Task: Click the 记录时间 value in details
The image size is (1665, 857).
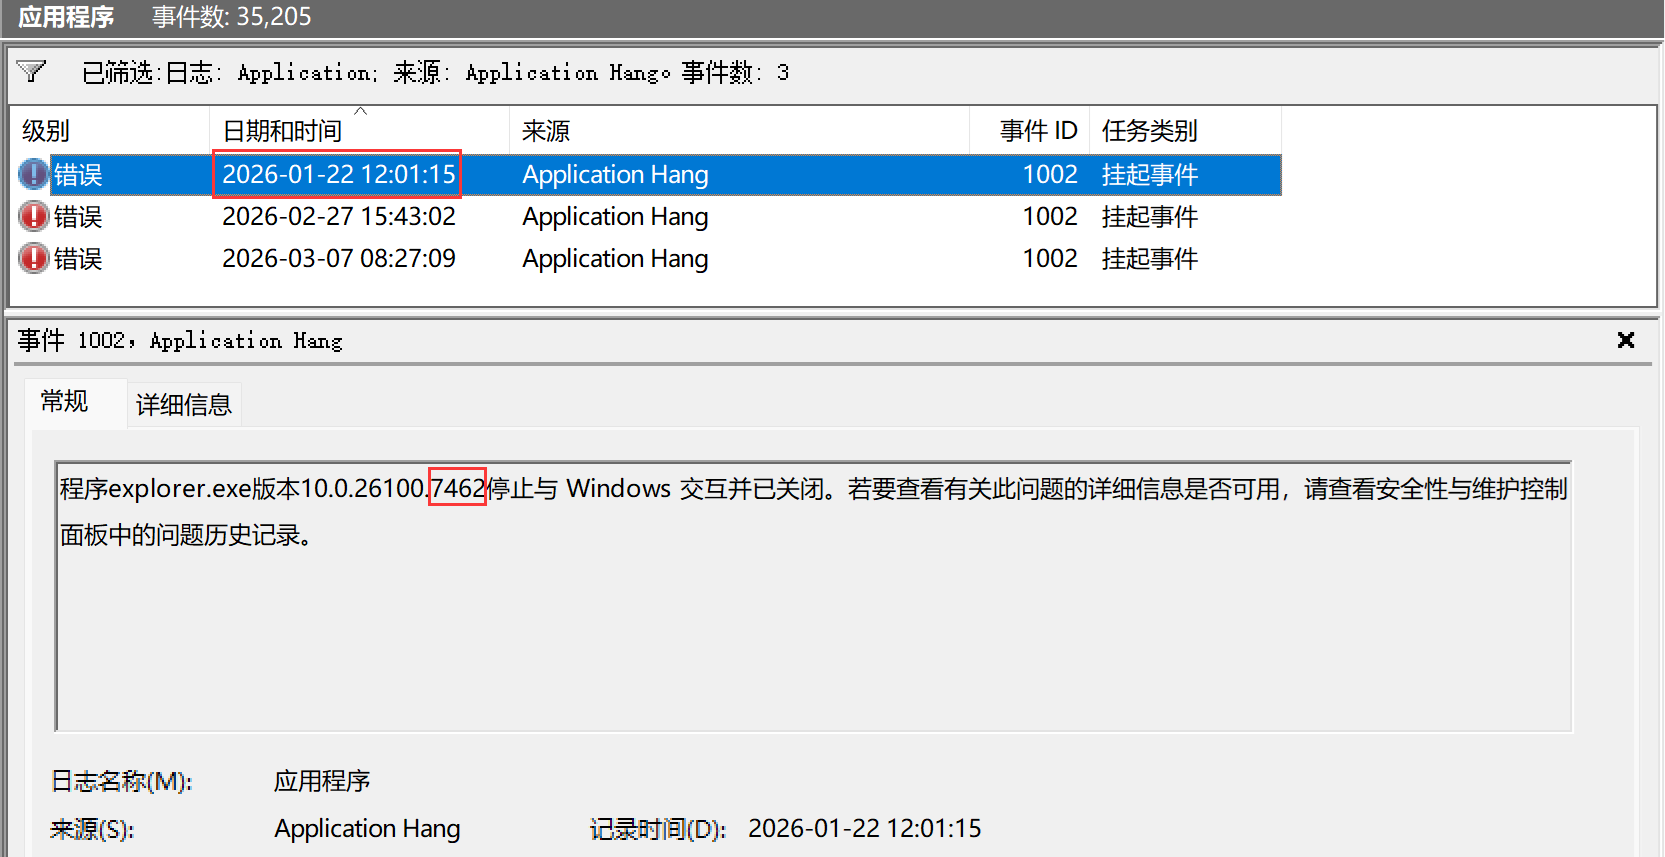Action: tap(864, 829)
